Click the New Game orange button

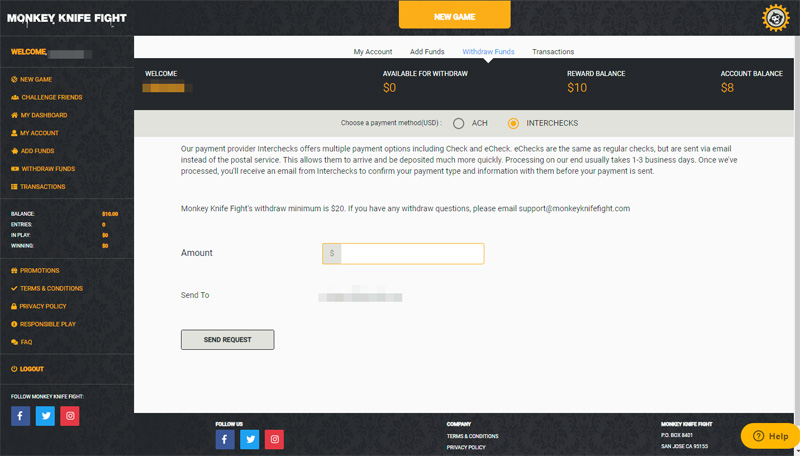click(455, 15)
